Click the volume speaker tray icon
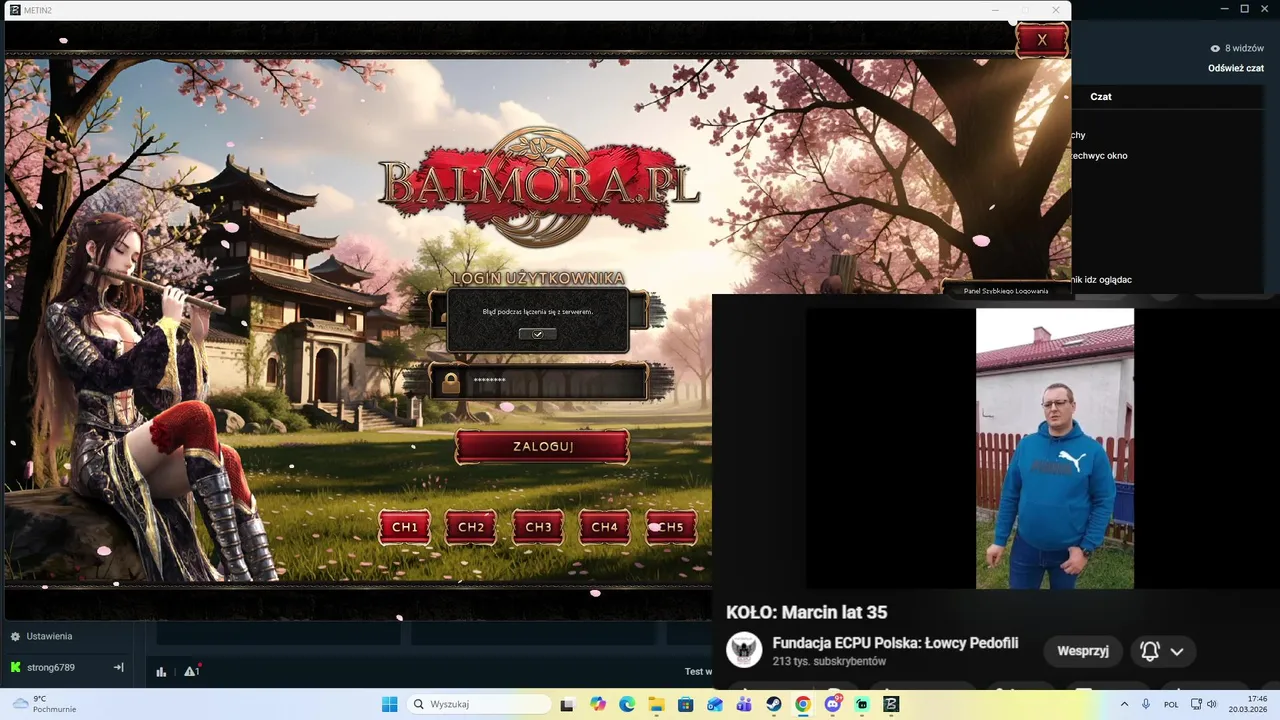Screen dimensions: 1280x720 [1212, 704]
